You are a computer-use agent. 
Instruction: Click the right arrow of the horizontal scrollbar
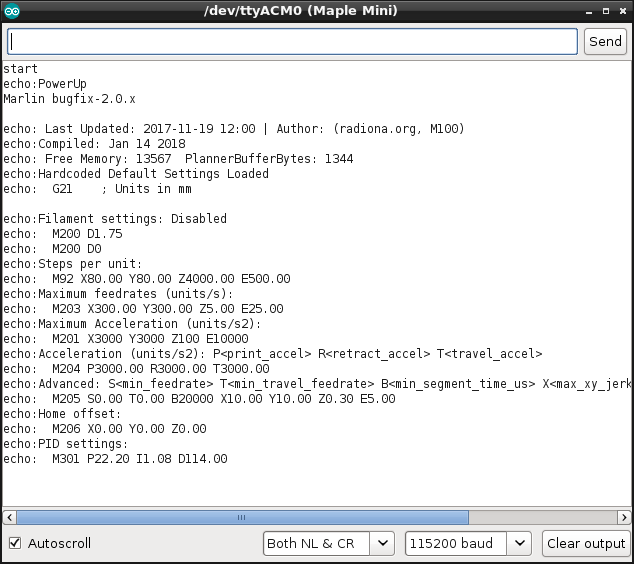(x=623, y=517)
